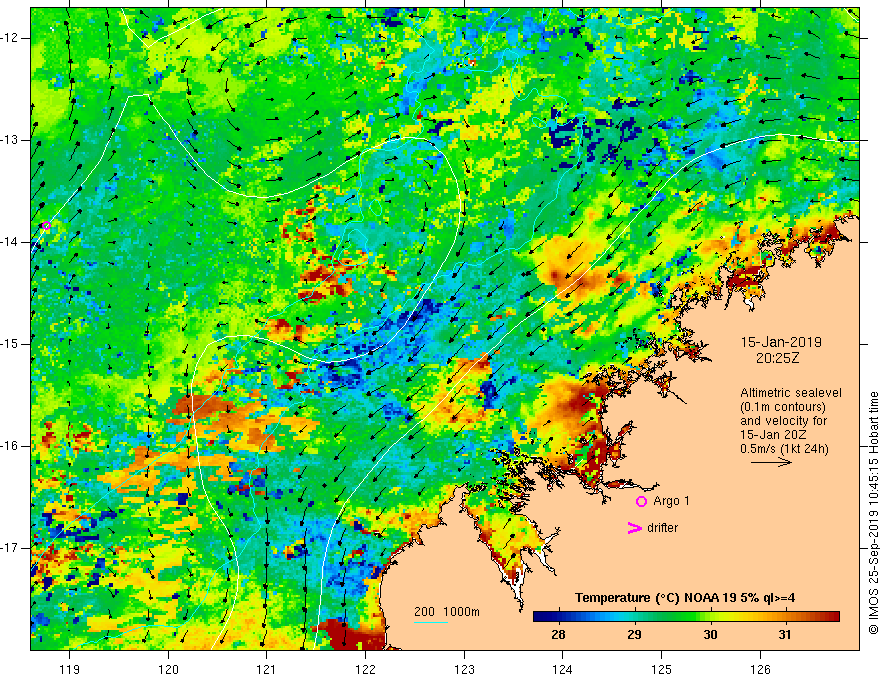Click the magenta Argo float marker near 14°S
The height and width of the screenshot is (680, 880).
click(x=47, y=226)
